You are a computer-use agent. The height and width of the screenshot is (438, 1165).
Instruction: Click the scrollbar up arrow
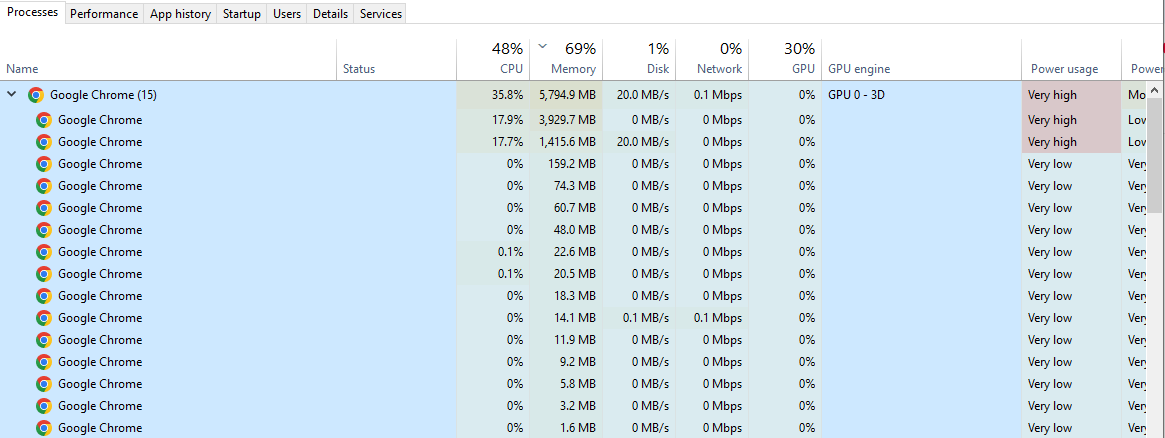point(1155,90)
